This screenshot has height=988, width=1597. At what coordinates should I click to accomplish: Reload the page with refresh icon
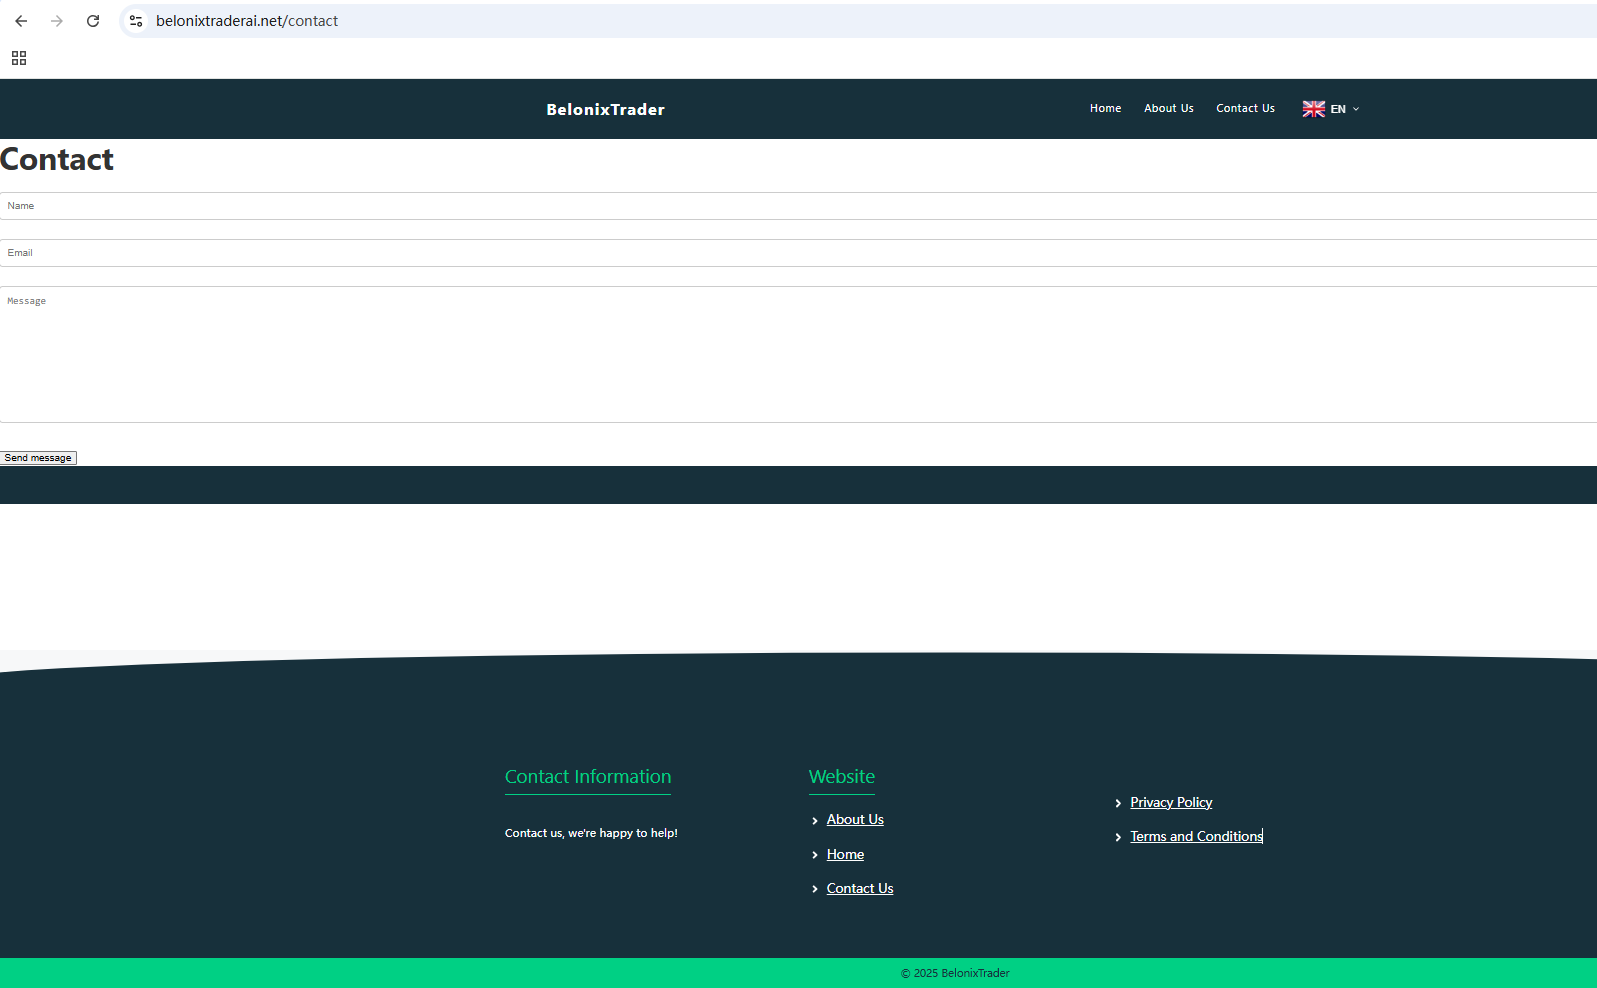point(93,21)
